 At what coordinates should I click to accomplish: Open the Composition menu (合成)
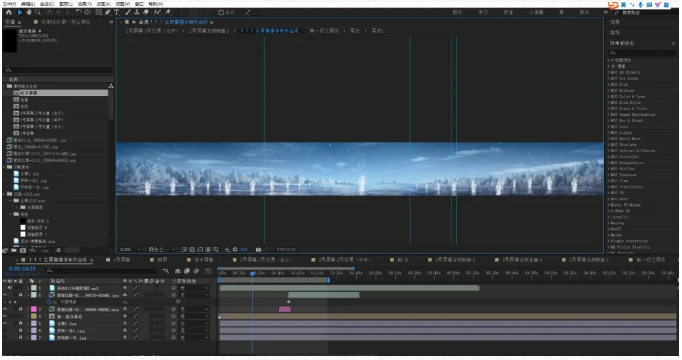click(x=47, y=3)
